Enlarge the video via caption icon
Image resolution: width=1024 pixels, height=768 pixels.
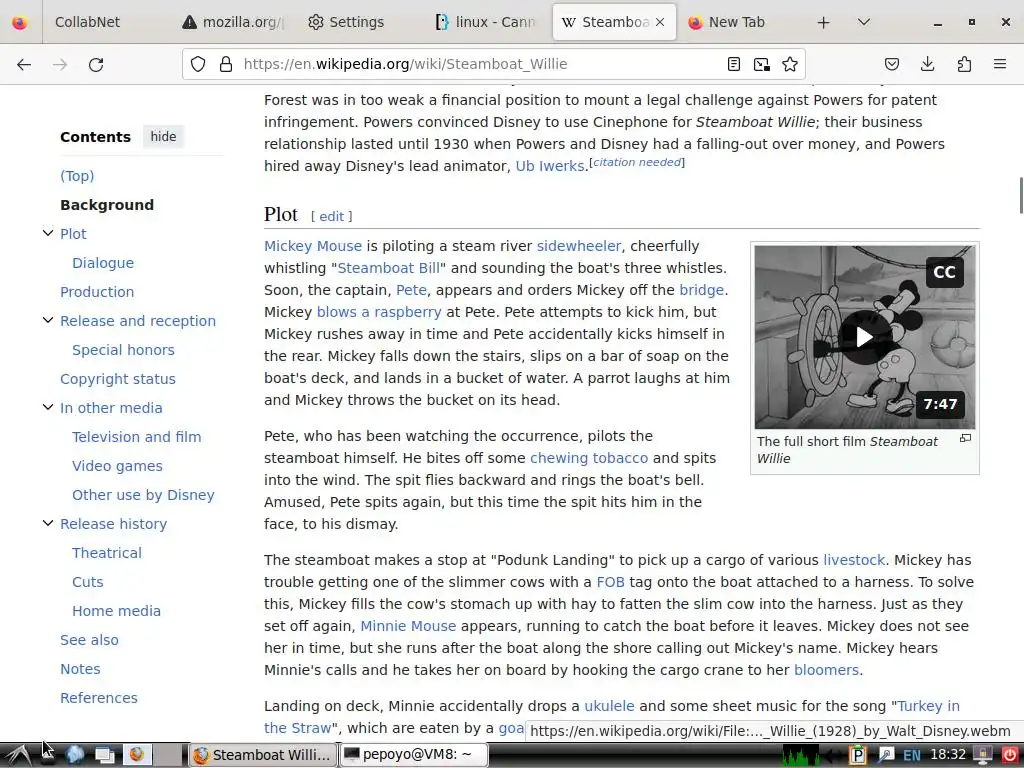[x=965, y=438]
